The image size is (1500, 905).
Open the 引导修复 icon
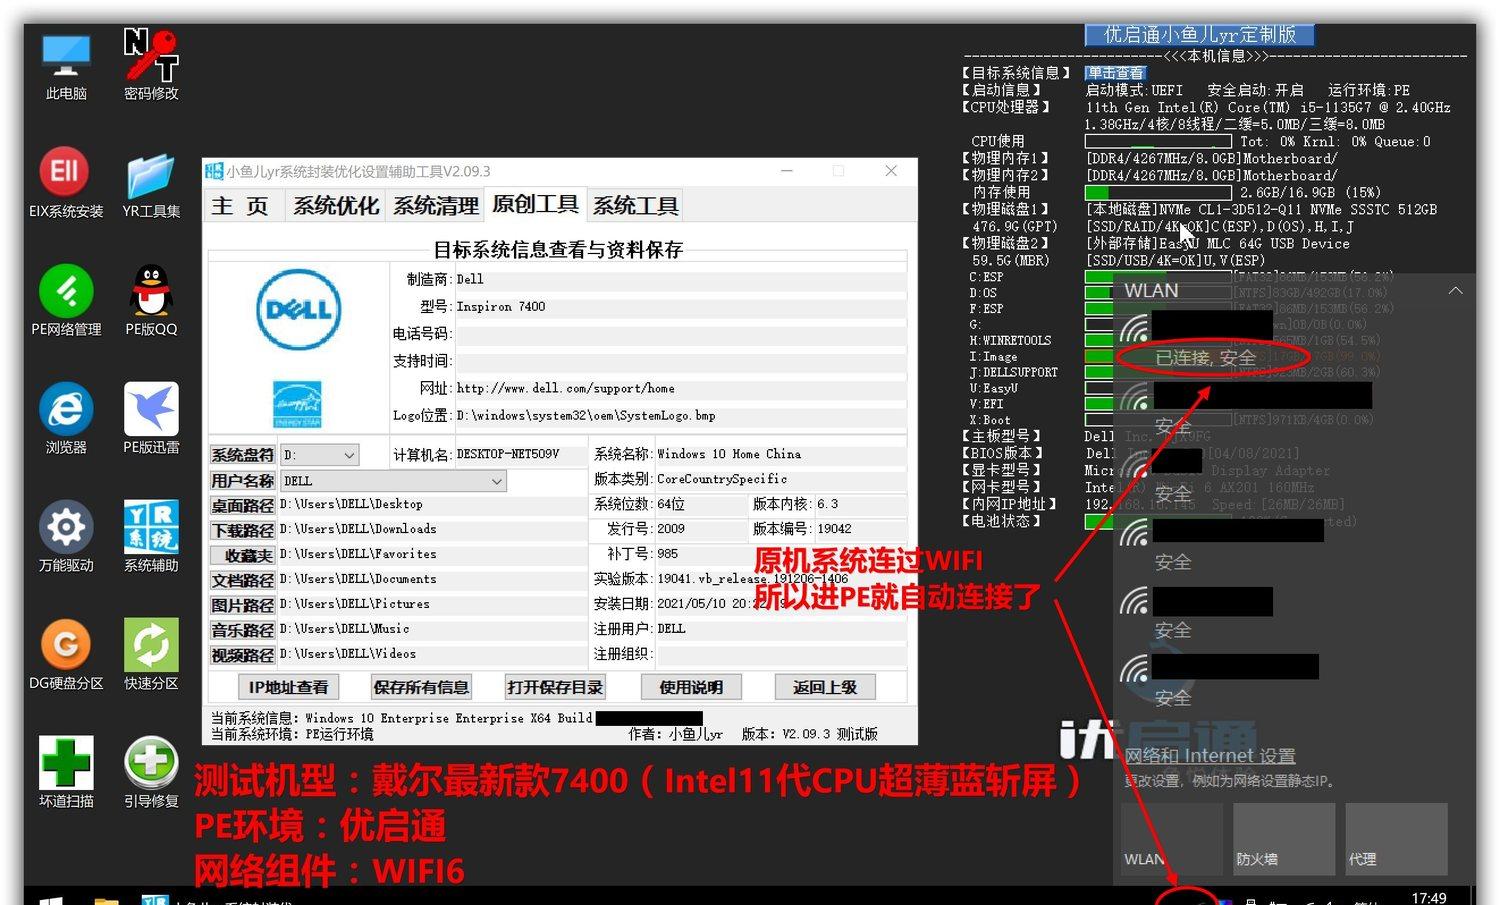151,774
